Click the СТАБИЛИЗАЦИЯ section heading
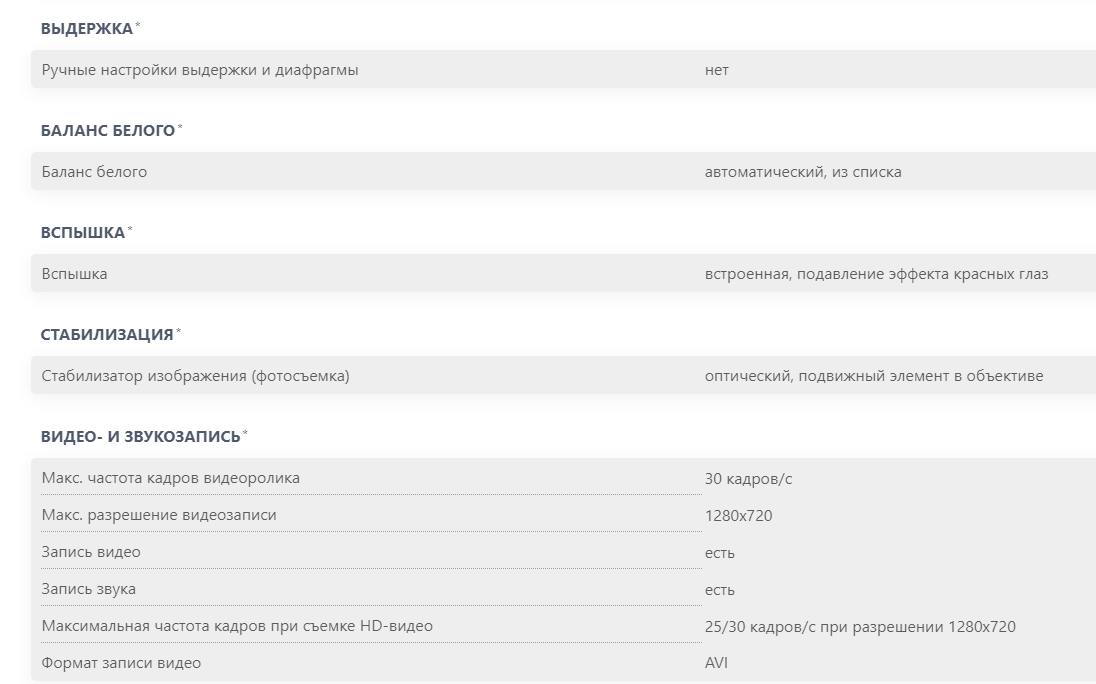Screen dimensions: 1096x684 pyautogui.click(x=107, y=335)
